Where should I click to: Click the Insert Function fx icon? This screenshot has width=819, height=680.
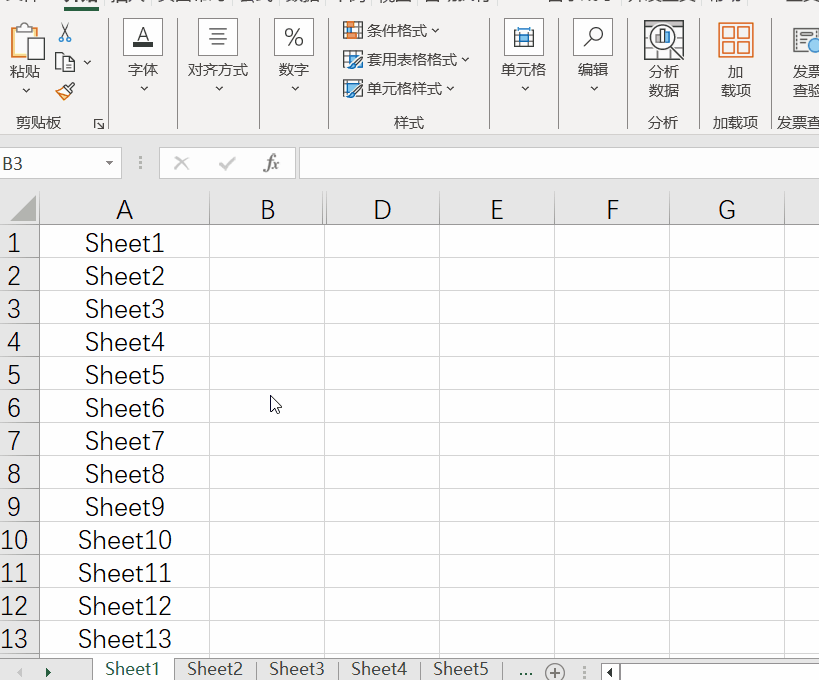271,163
